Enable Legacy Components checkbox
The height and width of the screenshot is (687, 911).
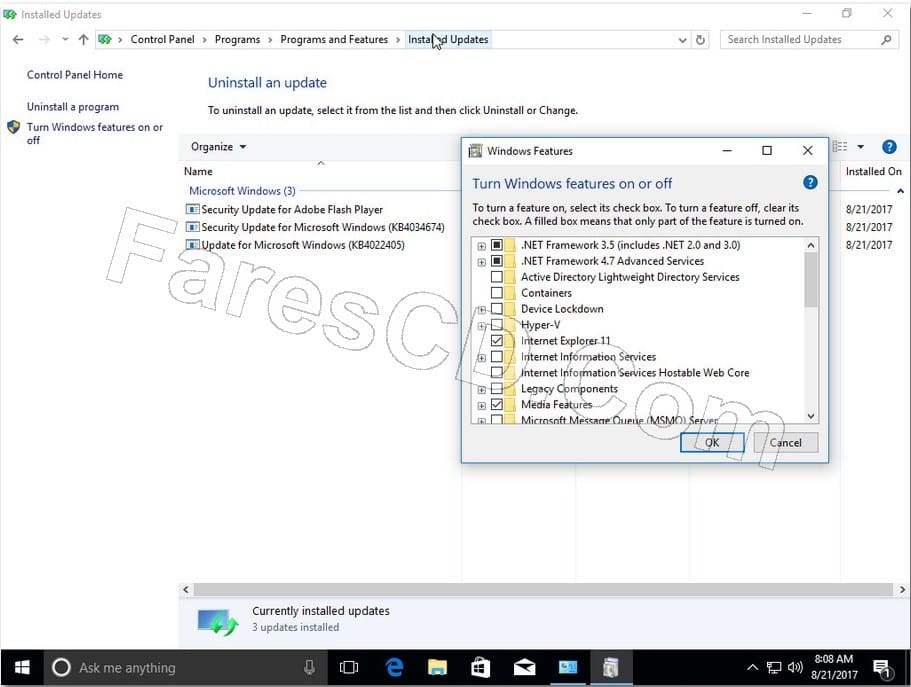click(x=497, y=388)
